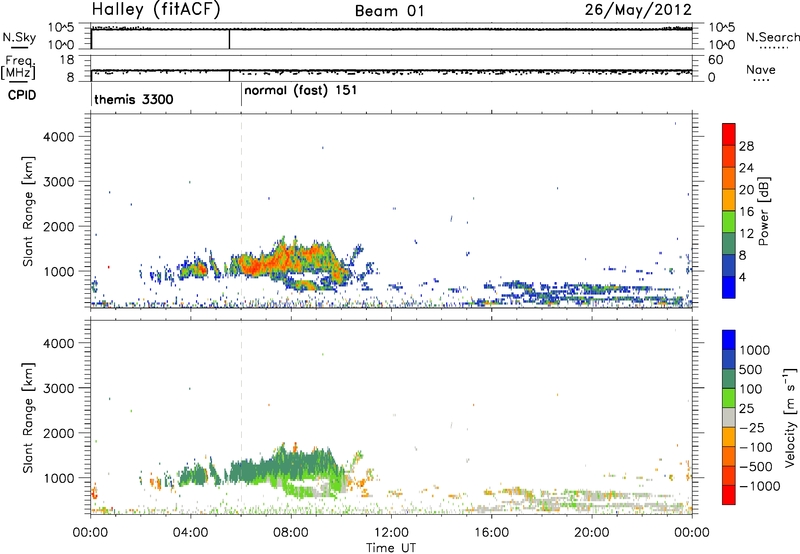Click the 'Freq. [MHz]' axis label
The width and height of the screenshot is (800, 554).
18,68
